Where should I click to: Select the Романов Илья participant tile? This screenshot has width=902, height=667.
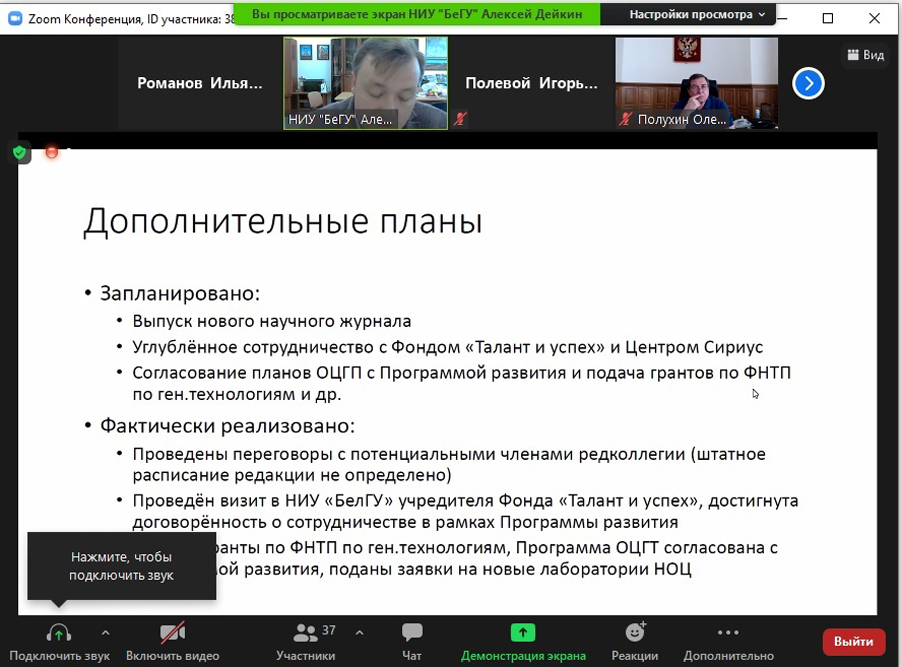click(x=200, y=83)
